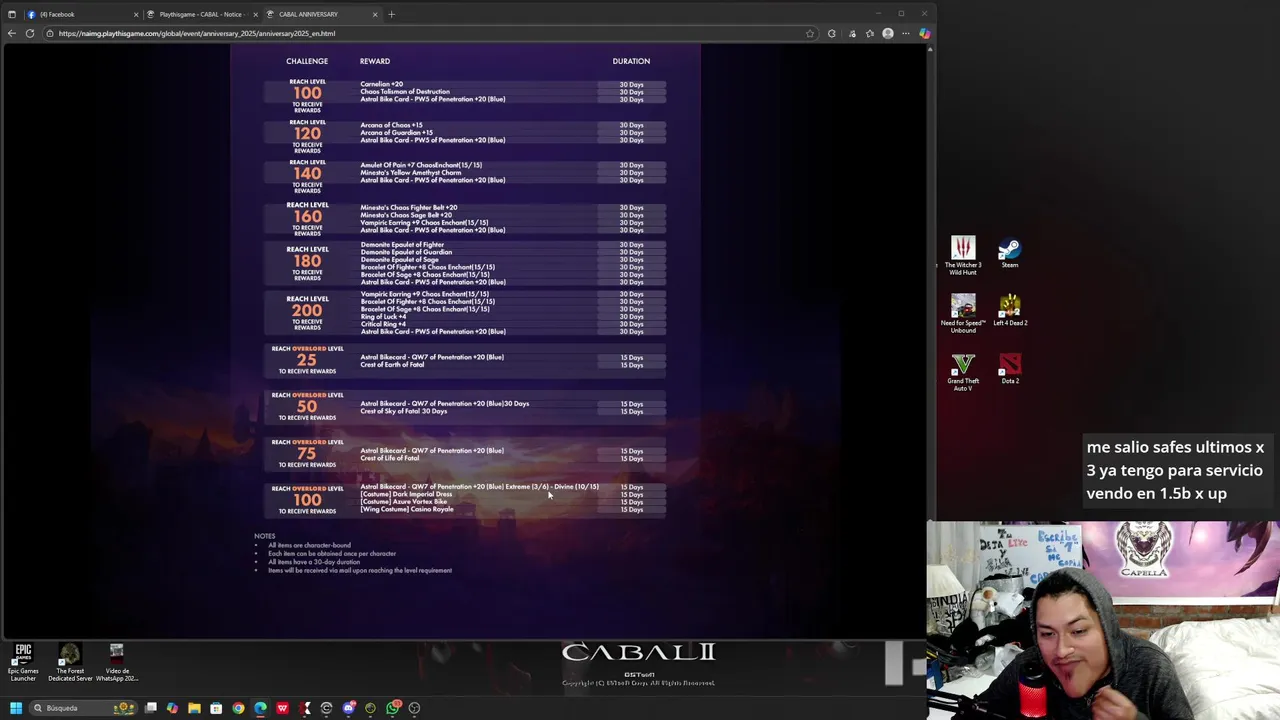Screen dimensions: 1280x720
Task: Click the NOTES heading below the table
Action: [264, 536]
